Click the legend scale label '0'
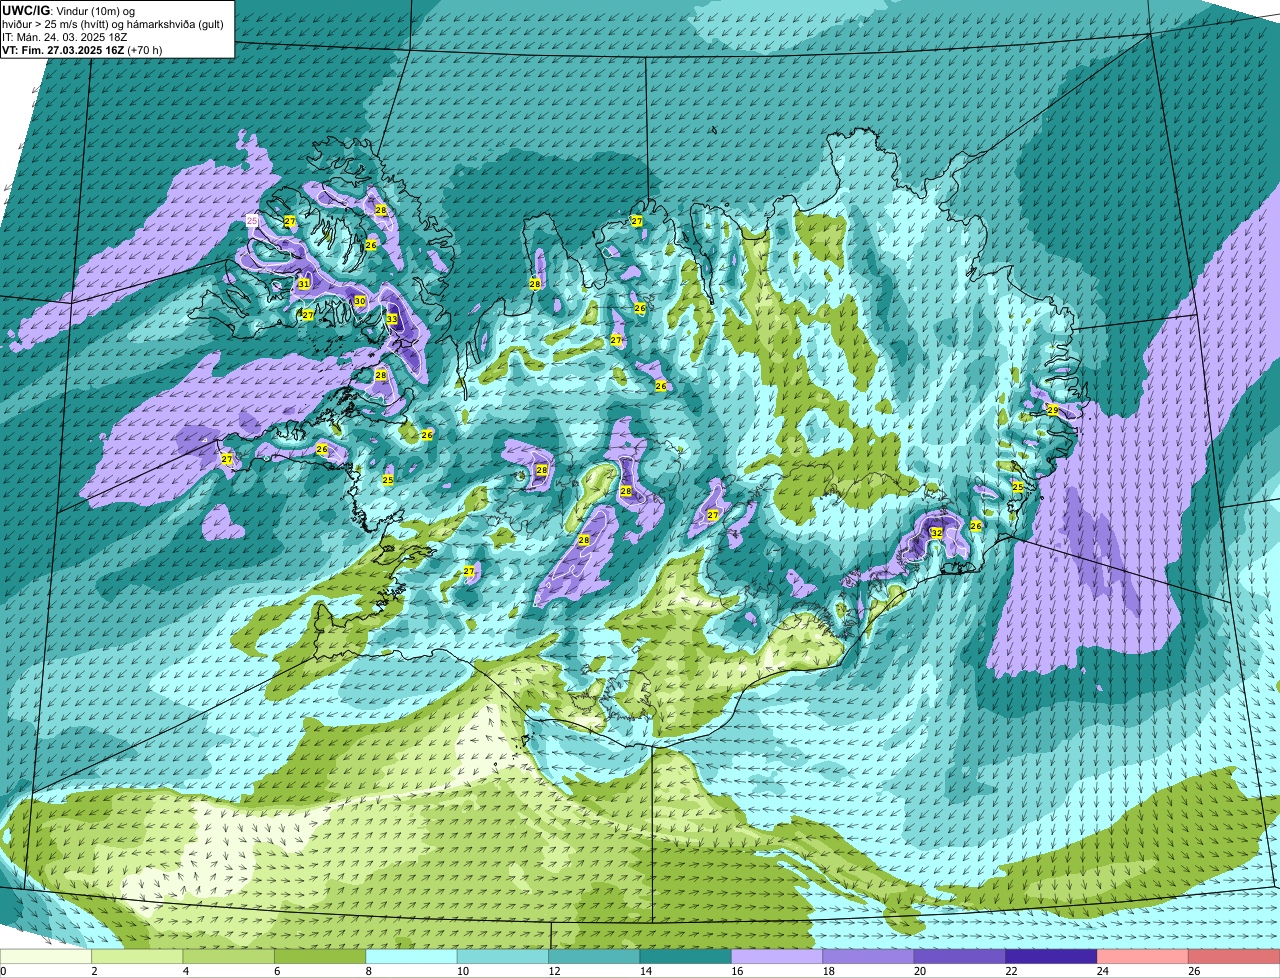Viewport: 1280px width, 978px height. (3, 970)
